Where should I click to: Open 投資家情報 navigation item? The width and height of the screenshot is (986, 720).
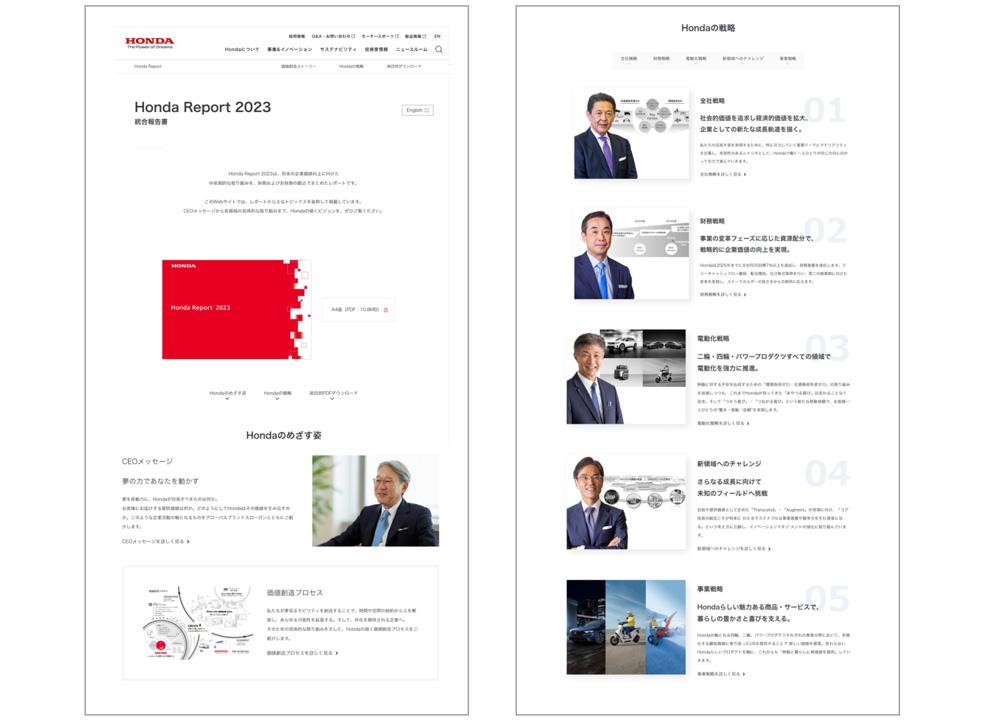(376, 50)
